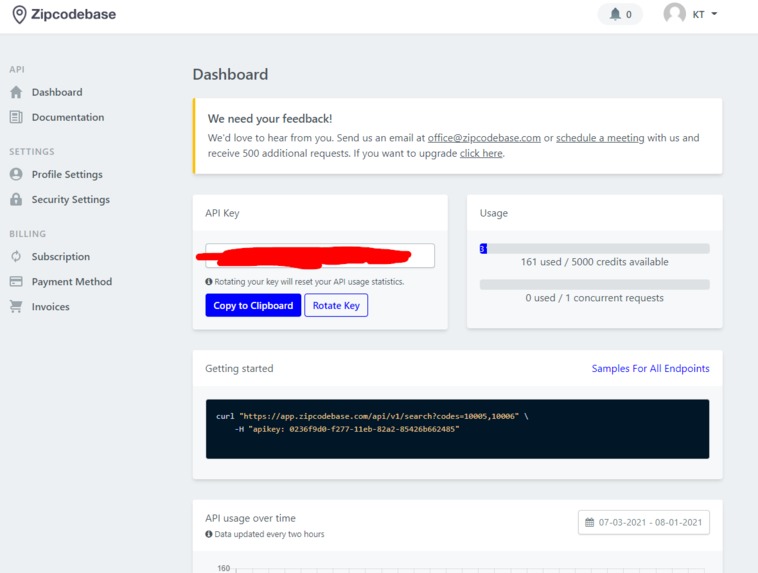This screenshot has height=573, width=758.
Task: Click '161 used / 5000 credits available' text
Action: coord(595,262)
